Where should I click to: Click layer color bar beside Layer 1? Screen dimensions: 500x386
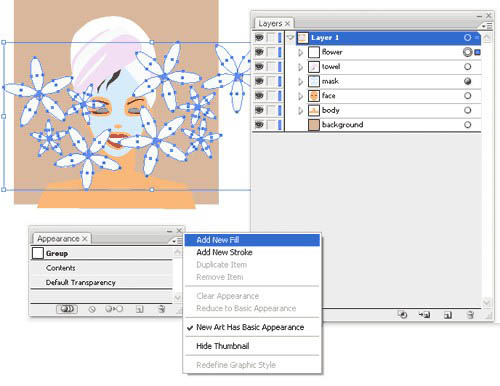[280, 38]
